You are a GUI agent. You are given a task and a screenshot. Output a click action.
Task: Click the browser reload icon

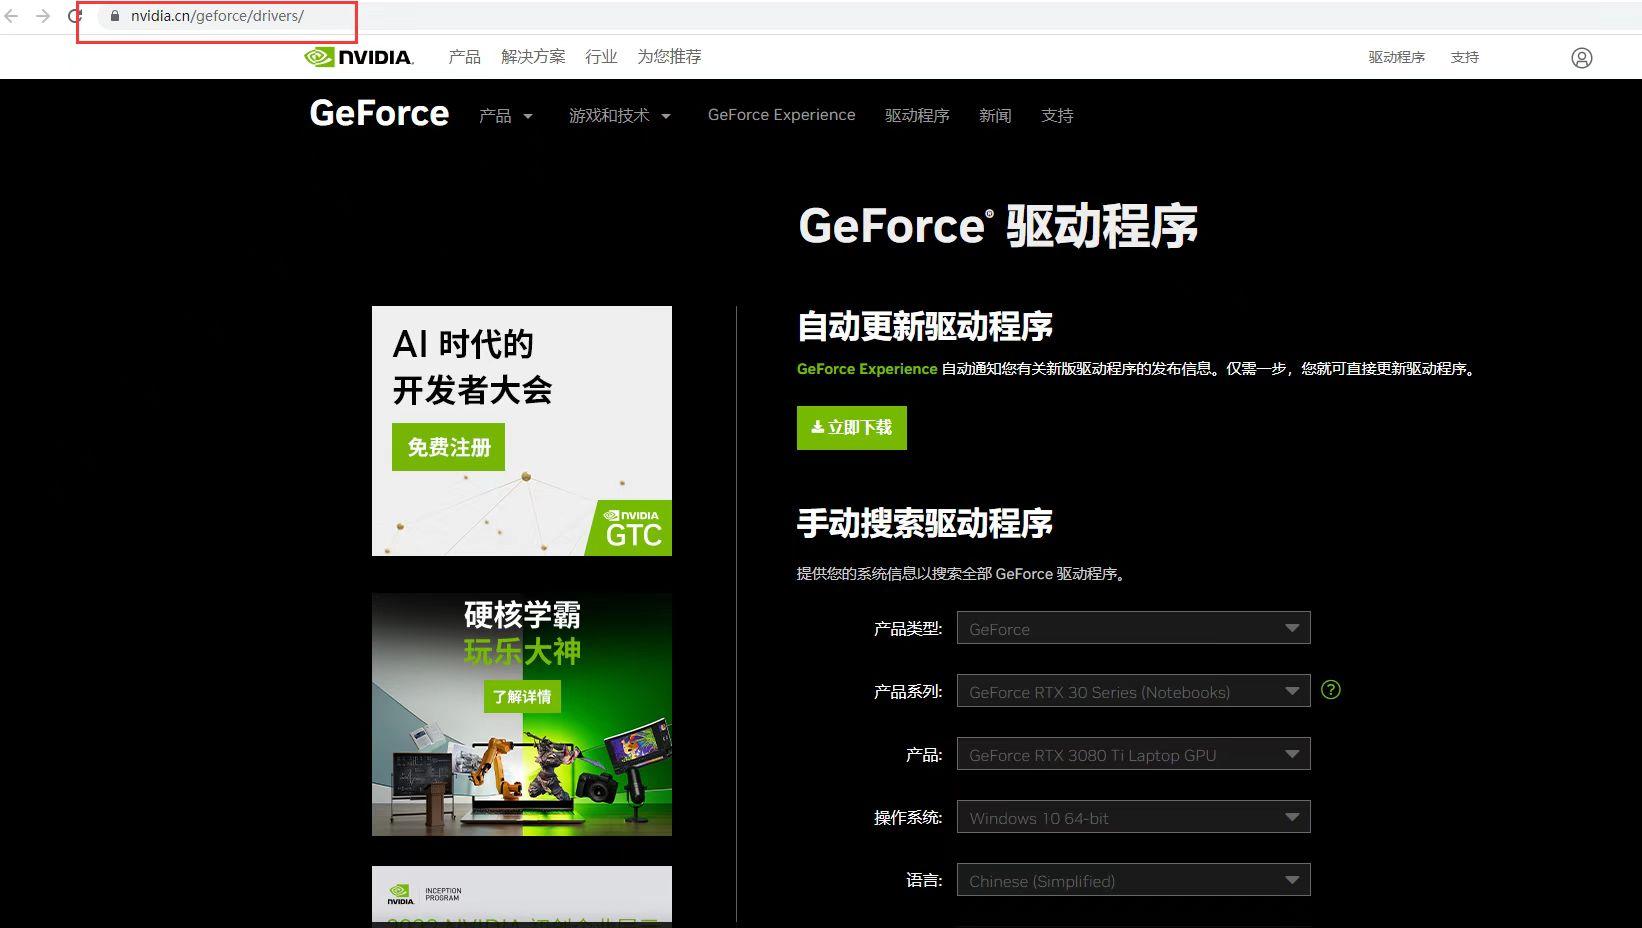pos(74,16)
